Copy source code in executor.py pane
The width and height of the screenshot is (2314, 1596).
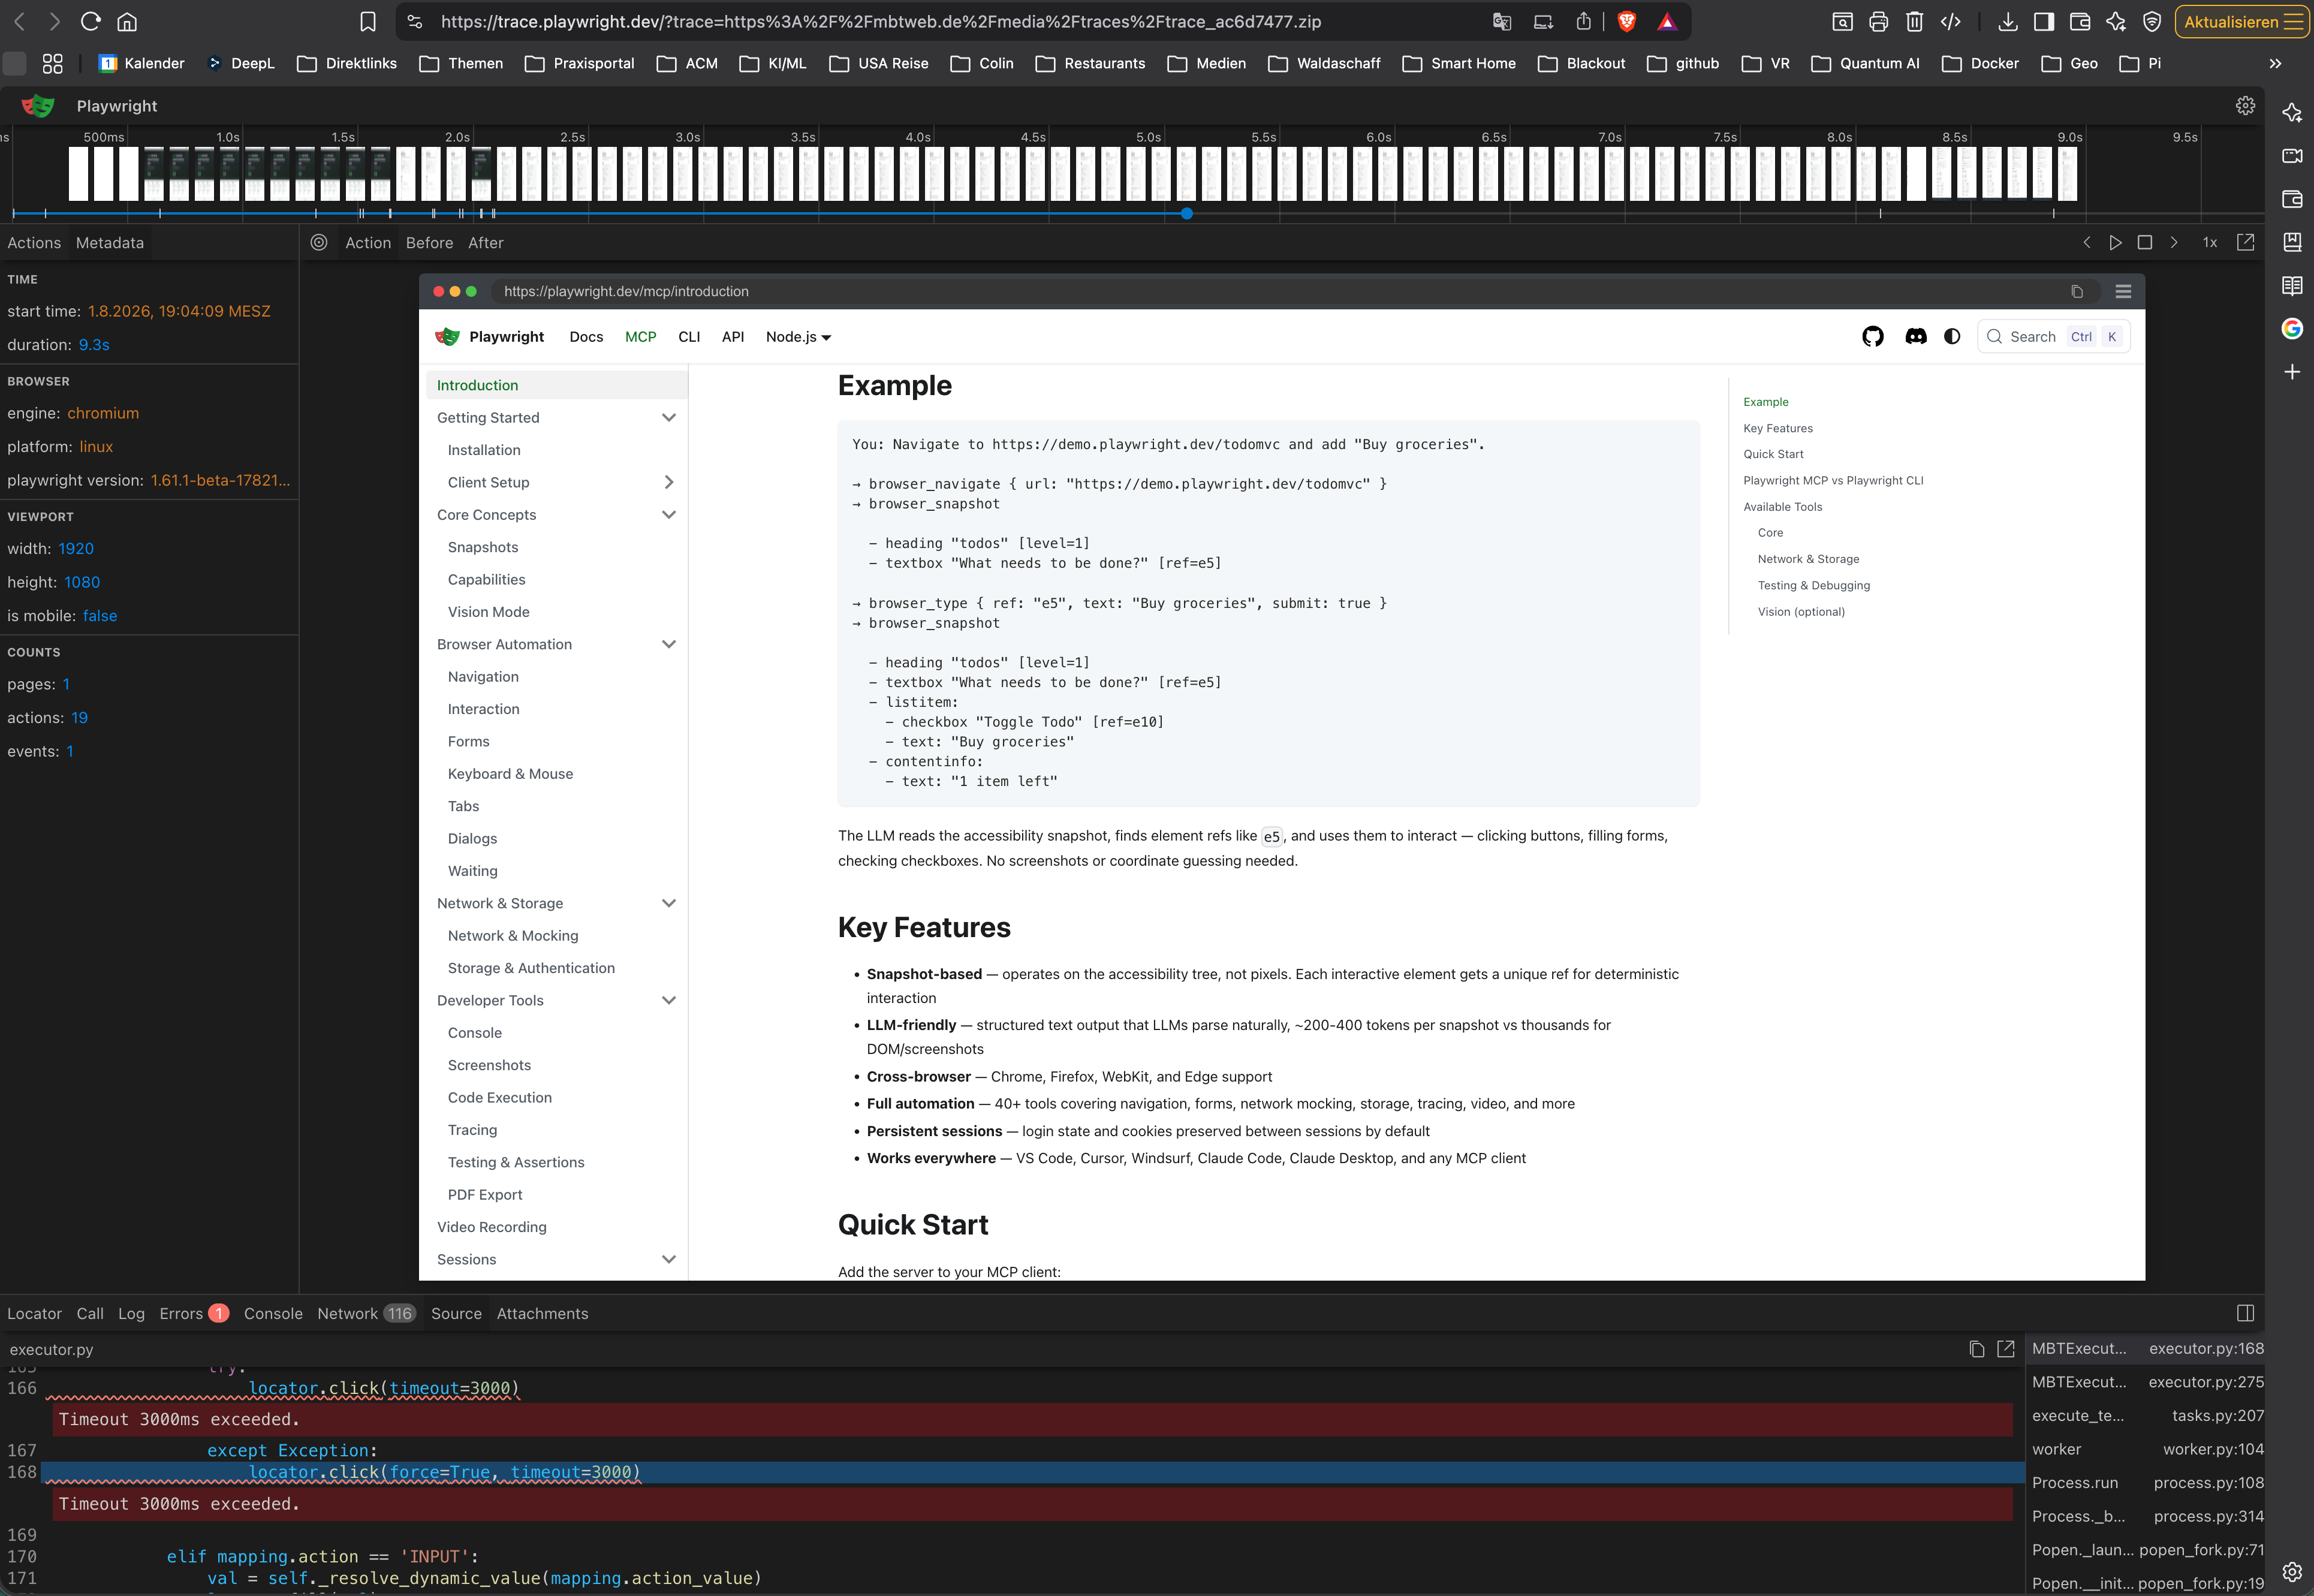click(x=1976, y=1349)
